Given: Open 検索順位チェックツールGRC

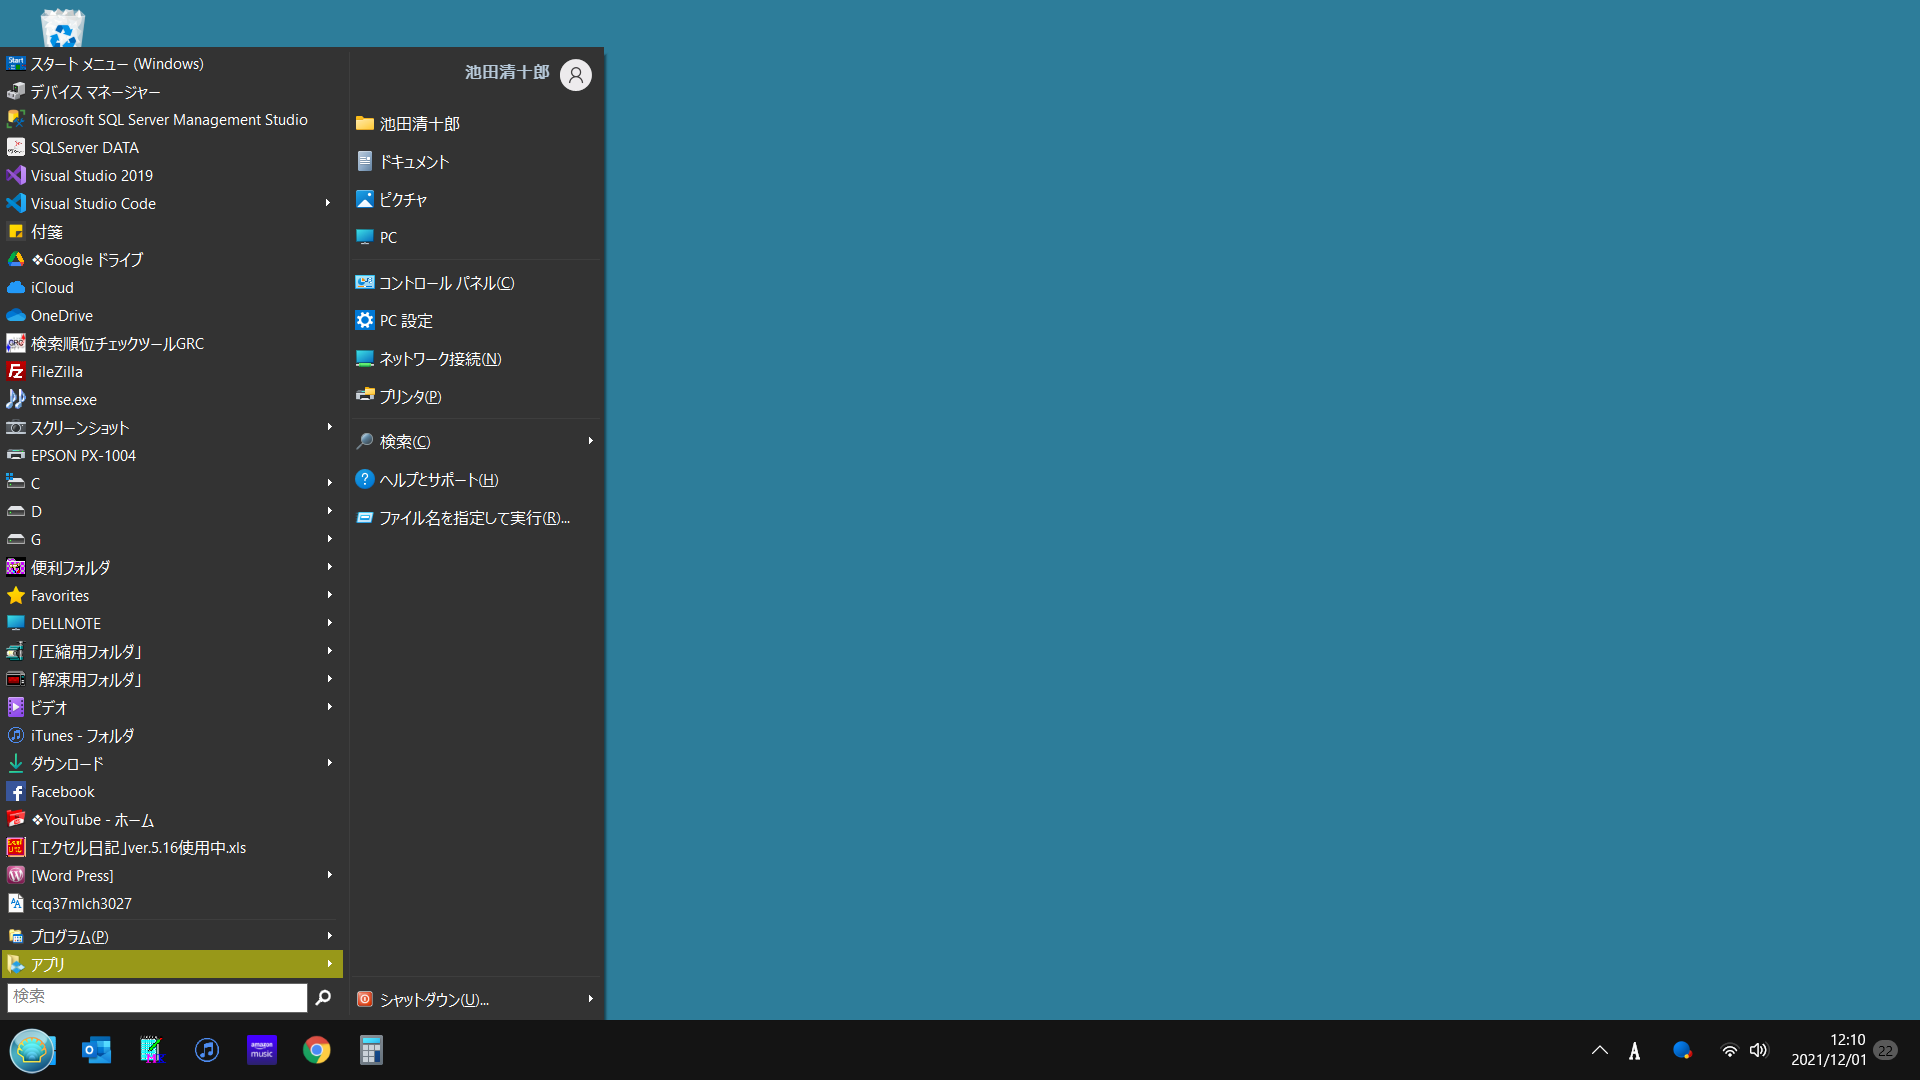Looking at the screenshot, I should pyautogui.click(x=172, y=343).
